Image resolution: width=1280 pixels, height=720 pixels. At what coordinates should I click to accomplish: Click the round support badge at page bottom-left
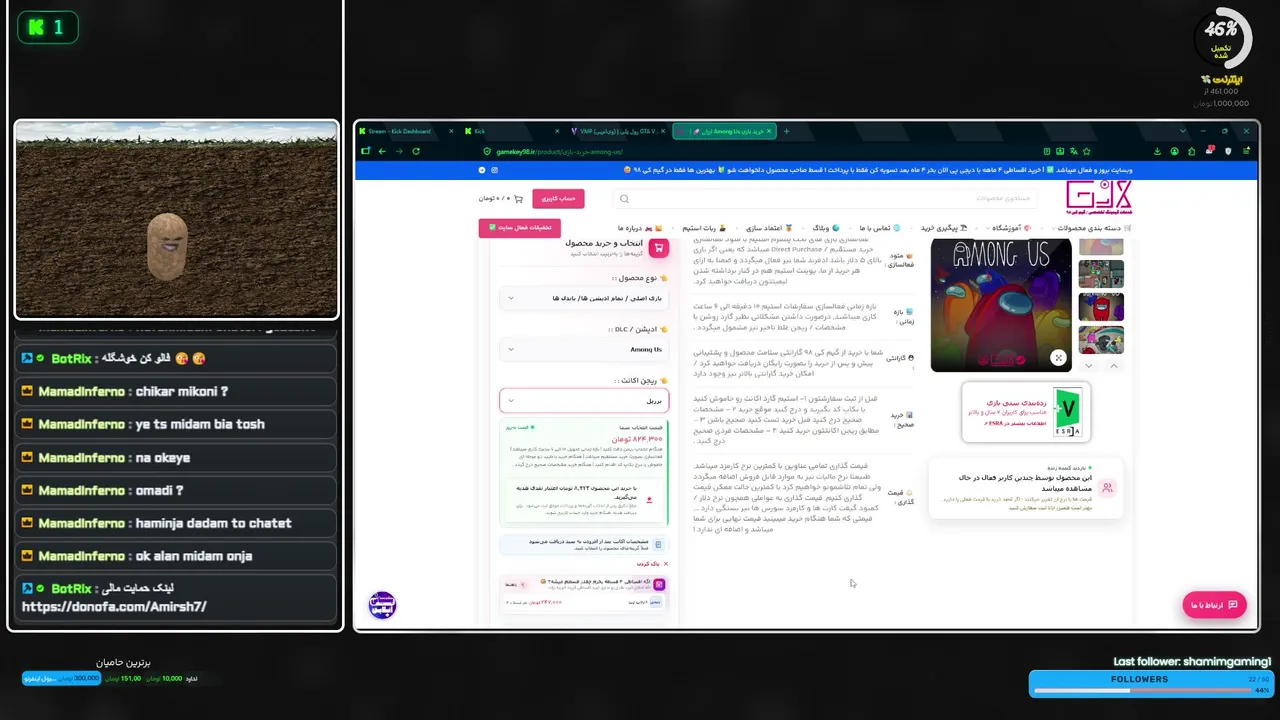pos(383,605)
